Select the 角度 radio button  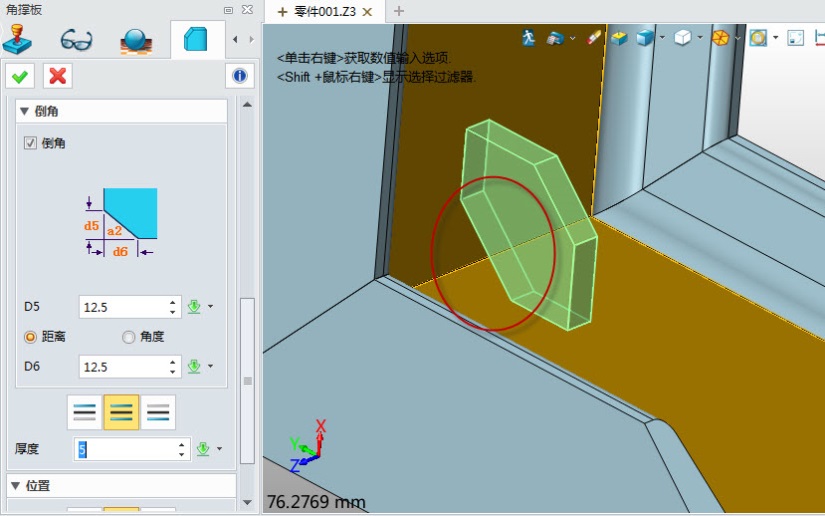(128, 337)
